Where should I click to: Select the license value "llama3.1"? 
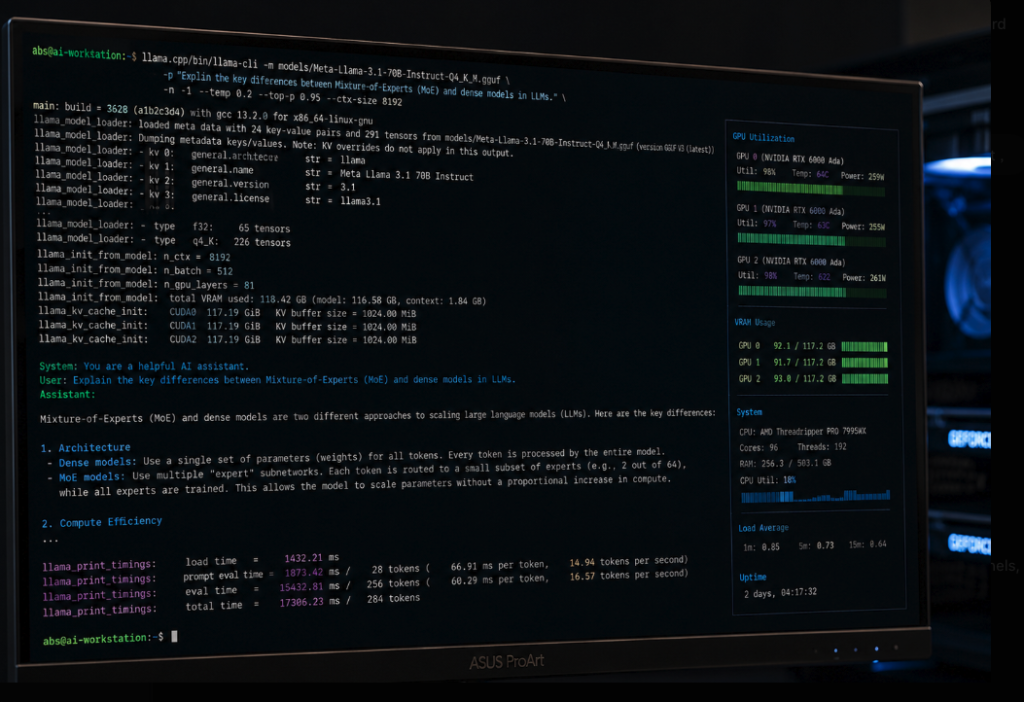[x=360, y=200]
